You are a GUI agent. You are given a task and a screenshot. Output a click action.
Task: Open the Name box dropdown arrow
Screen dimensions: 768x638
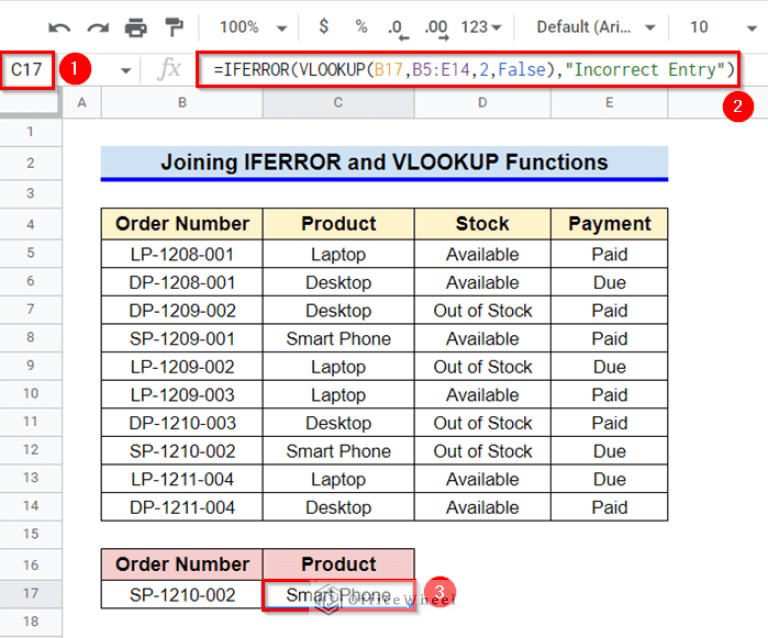coord(126,70)
